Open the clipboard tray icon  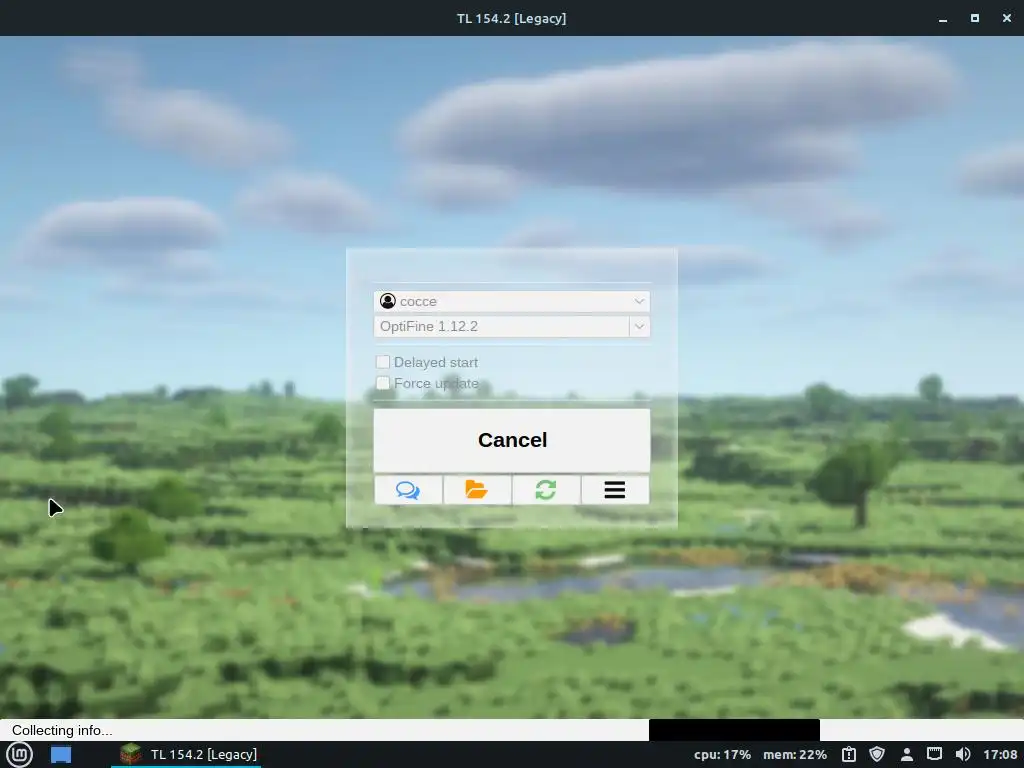pyautogui.click(x=848, y=754)
